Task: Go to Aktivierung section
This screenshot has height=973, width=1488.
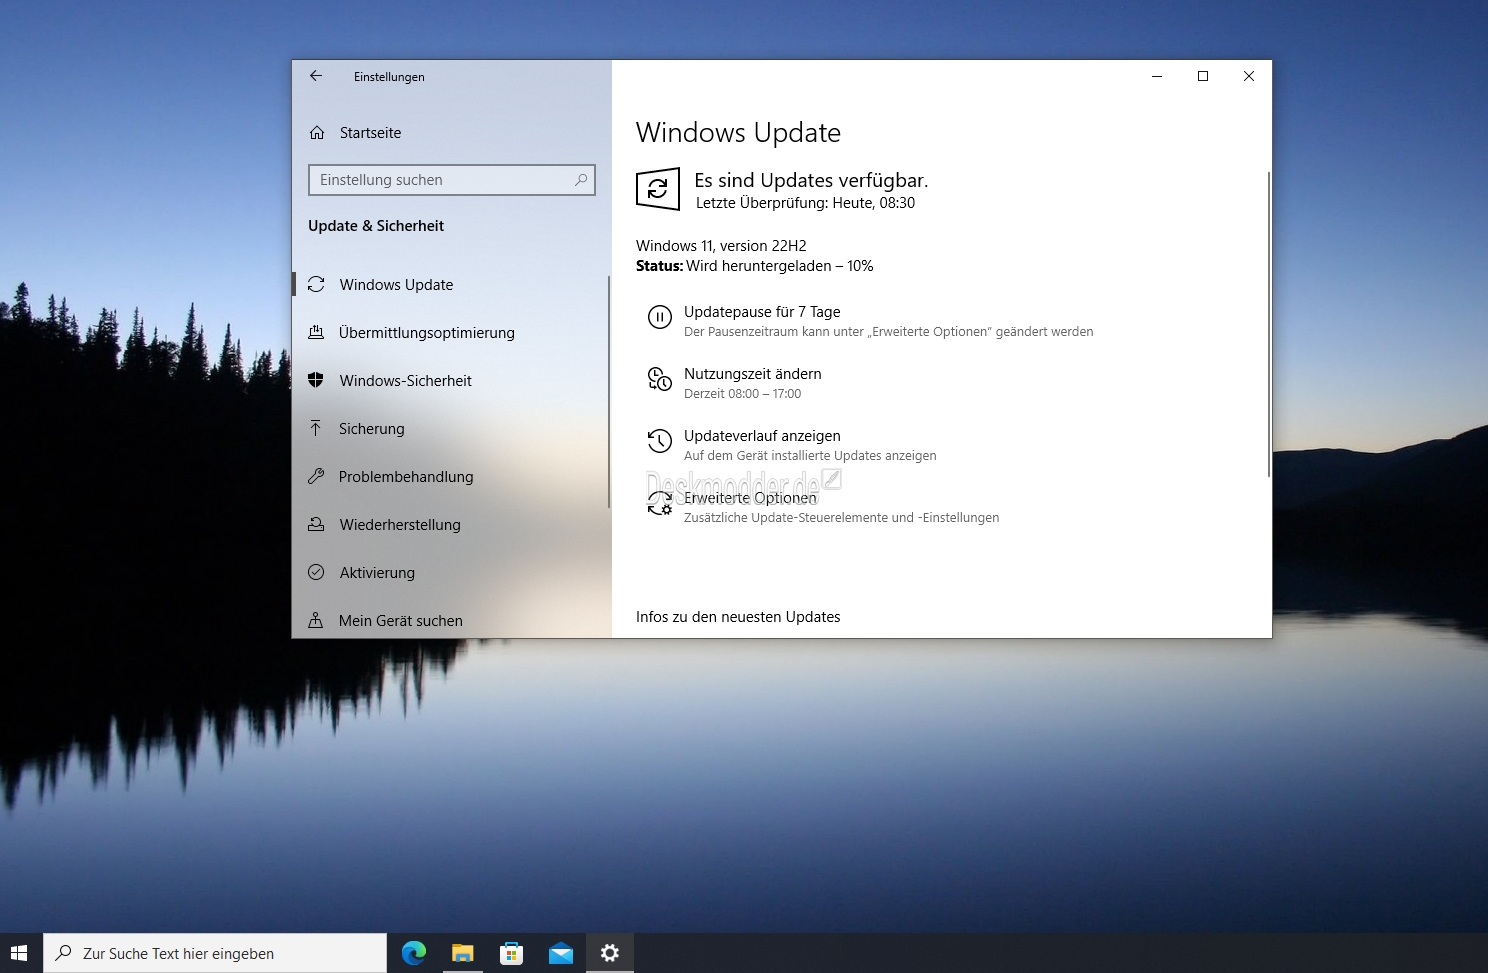Action: click(450, 573)
